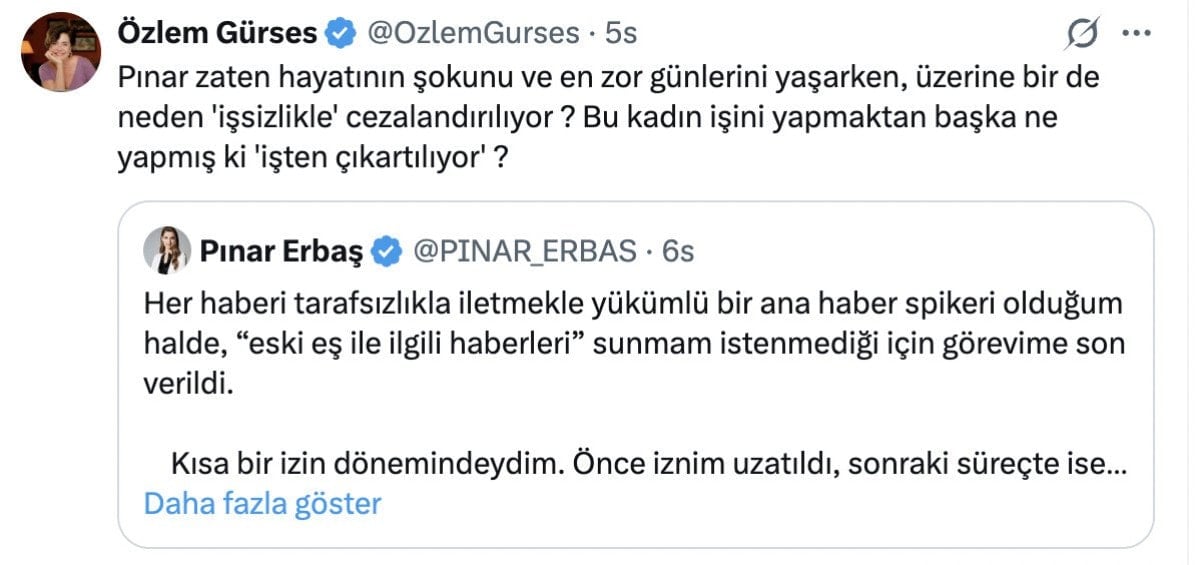Viewport: 1200px width, 565px height.
Task: Click verified badge next to Pınar Erbaş
Action: coord(385,251)
